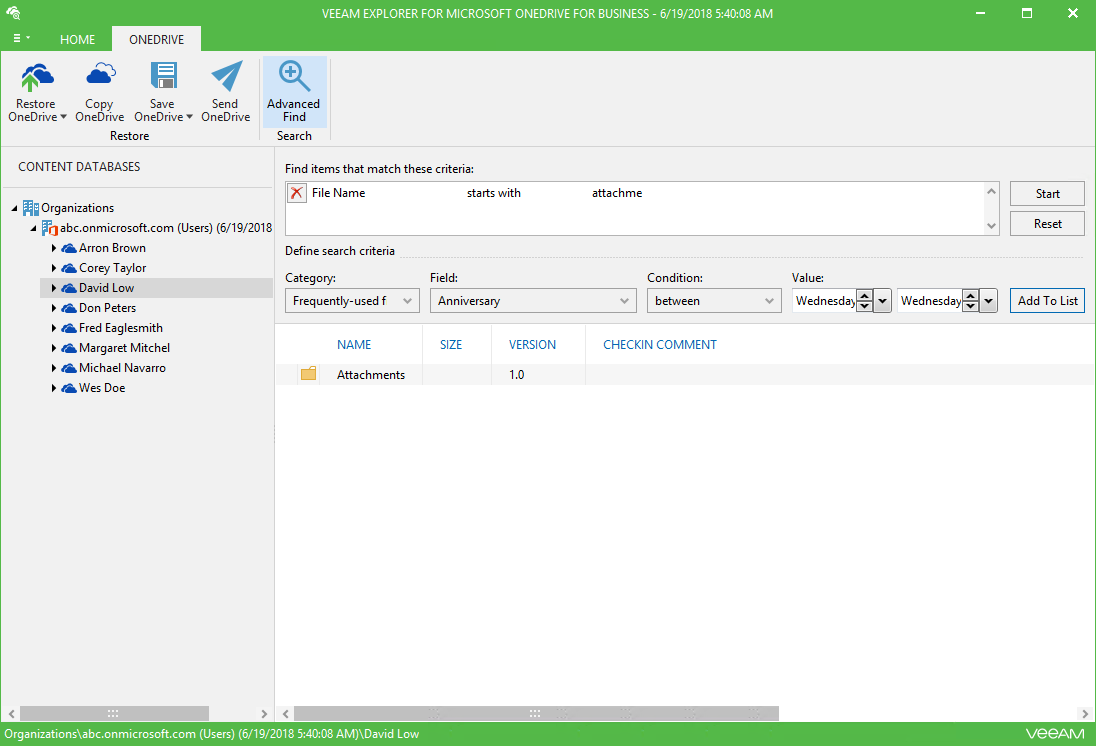
Task: Switch to the HOME ribbon tab
Action: [x=77, y=40]
